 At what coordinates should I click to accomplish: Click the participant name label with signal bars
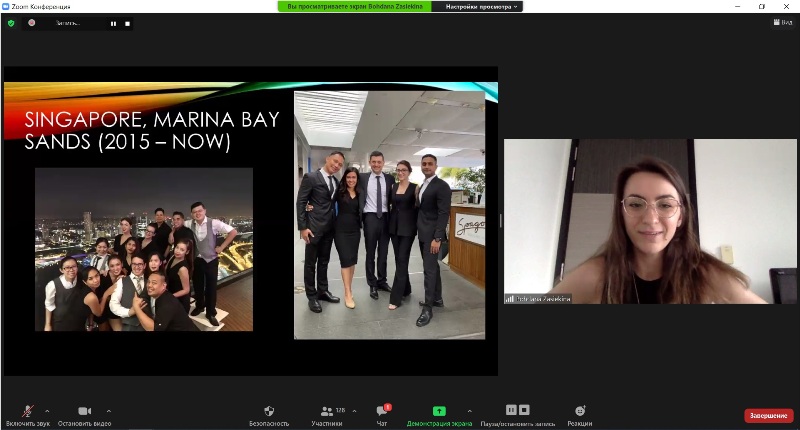538,299
